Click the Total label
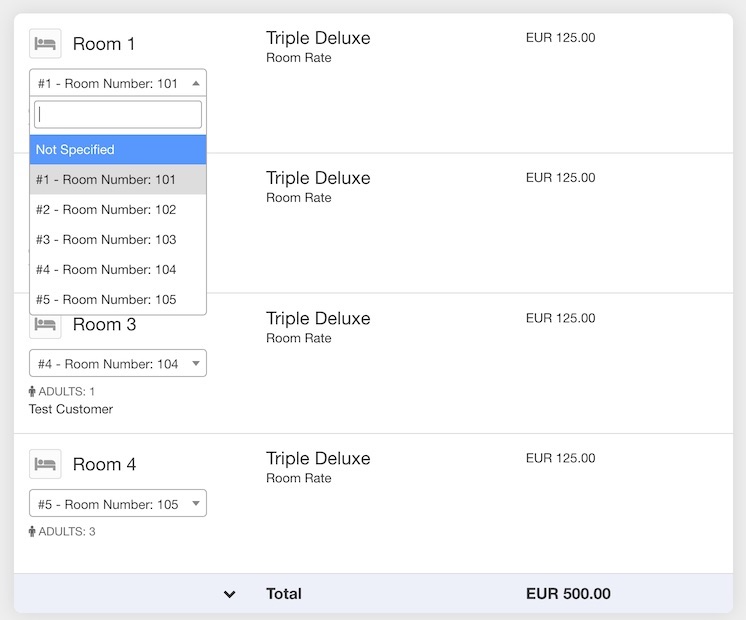This screenshot has width=746, height=620. point(284,594)
